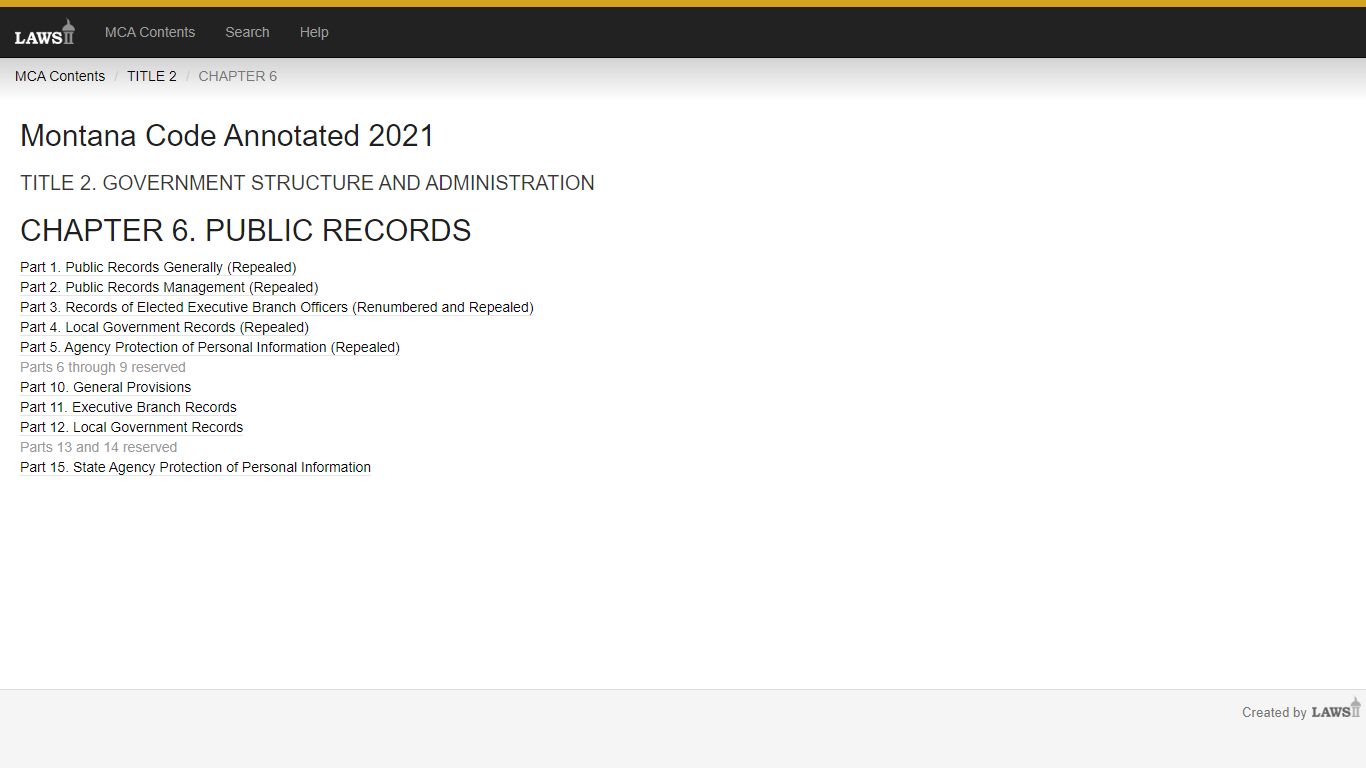Screen dimensions: 1366x768
Task: Click the 'TITLE 2. GOVERNMENT STRUCTURE AND ADMINISTRATION' heading
Action: pyautogui.click(x=307, y=183)
